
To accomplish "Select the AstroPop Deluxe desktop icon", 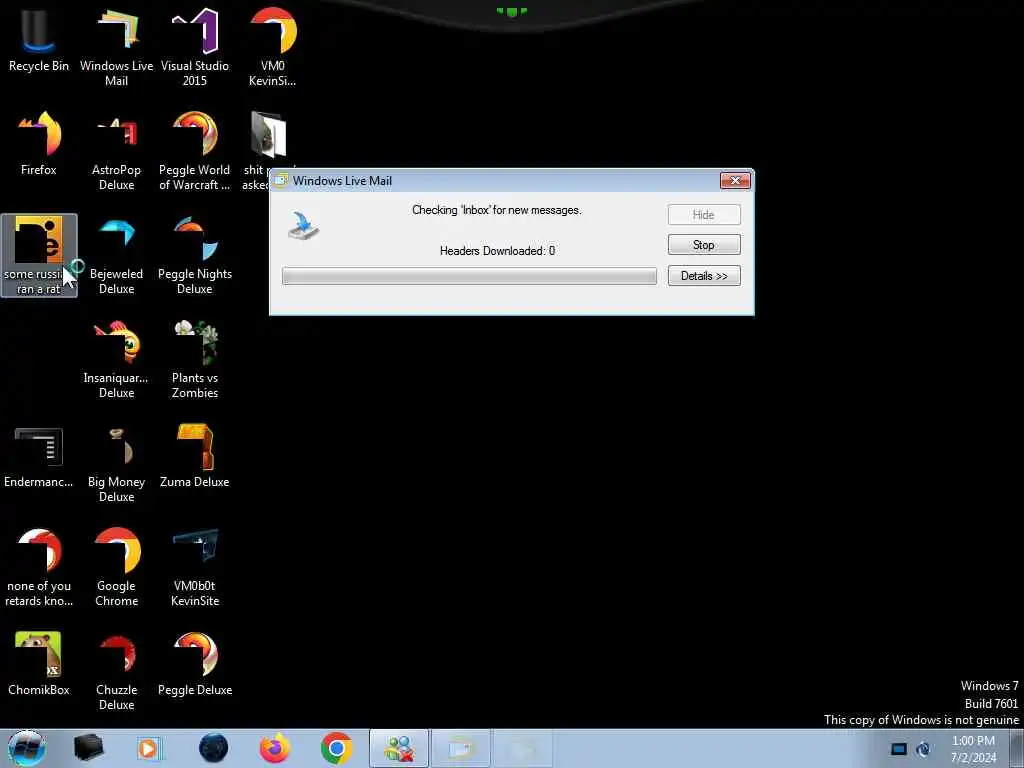I will tap(116, 152).
